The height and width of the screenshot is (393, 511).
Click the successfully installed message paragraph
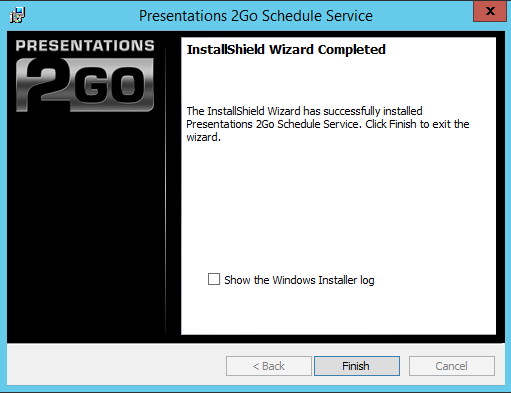(x=328, y=124)
